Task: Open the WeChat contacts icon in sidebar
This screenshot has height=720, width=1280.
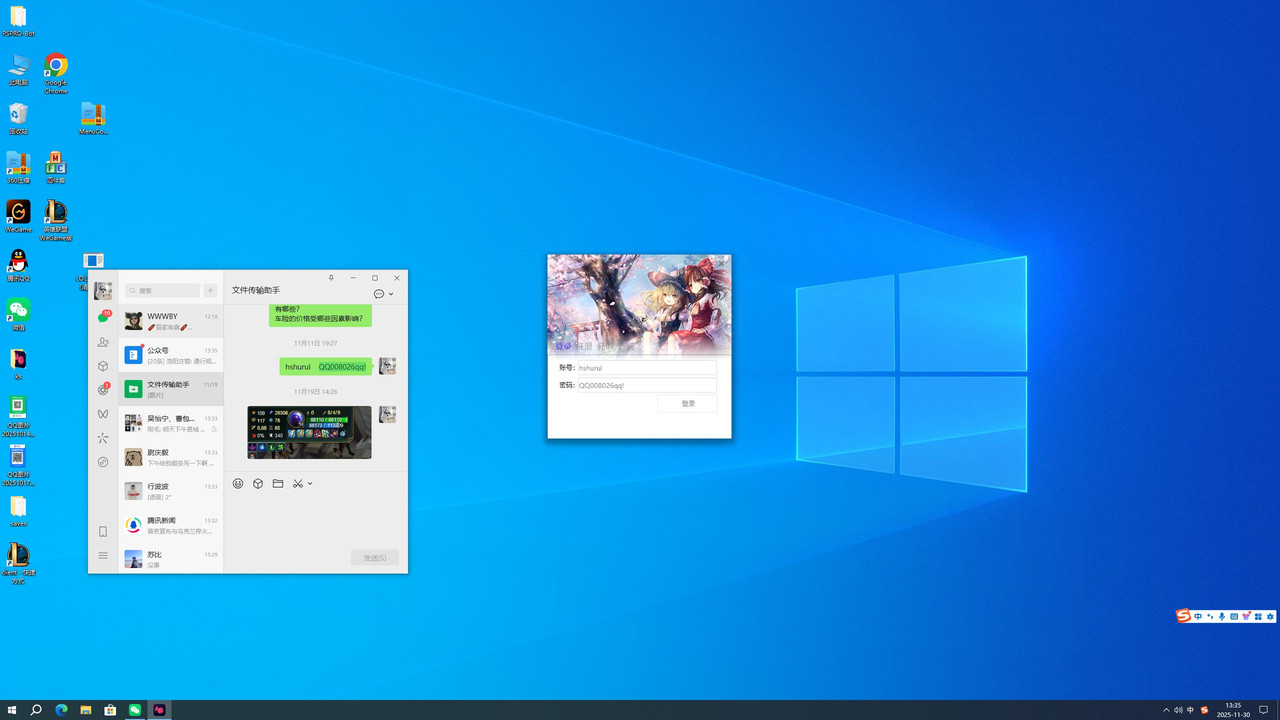Action: click(x=103, y=342)
